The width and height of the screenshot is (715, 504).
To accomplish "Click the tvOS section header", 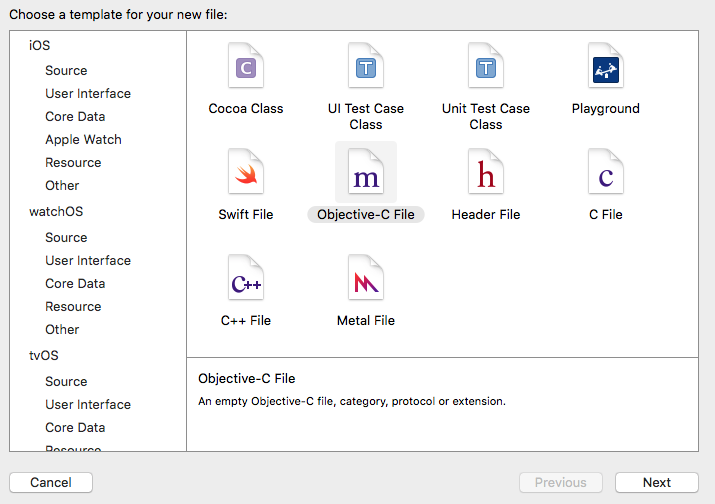I will tap(44, 356).
